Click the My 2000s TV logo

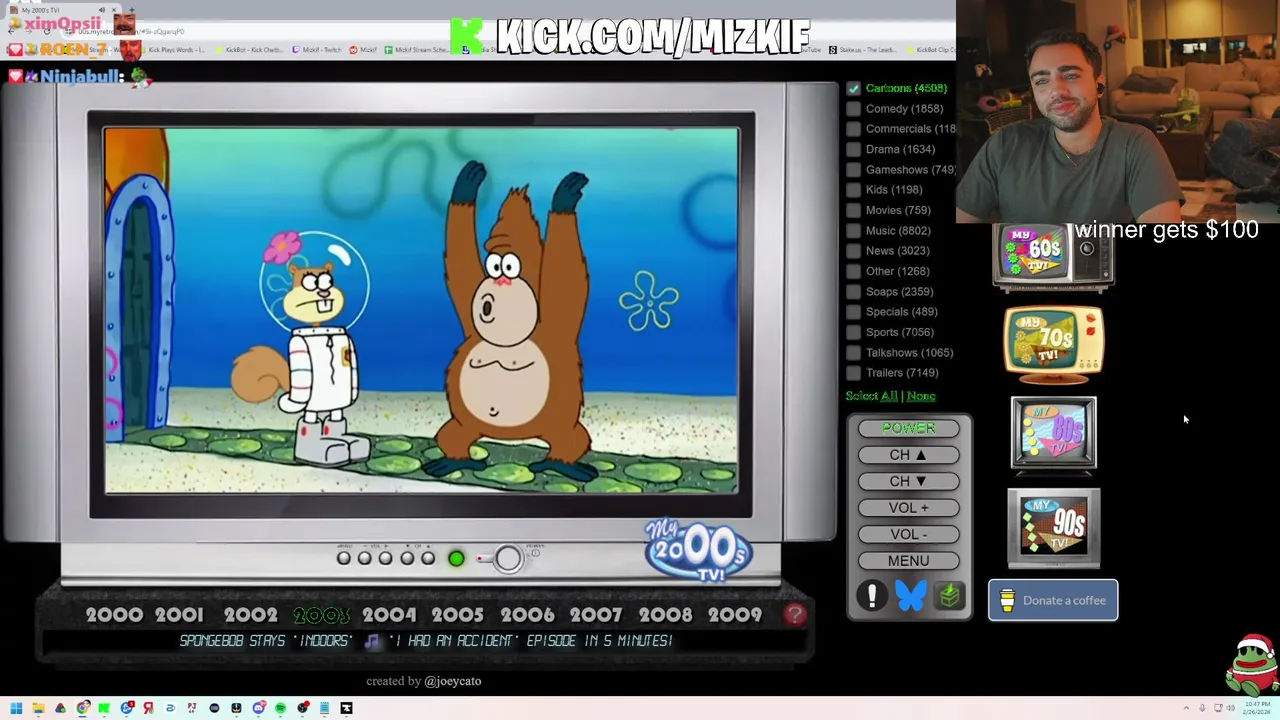[x=698, y=550]
